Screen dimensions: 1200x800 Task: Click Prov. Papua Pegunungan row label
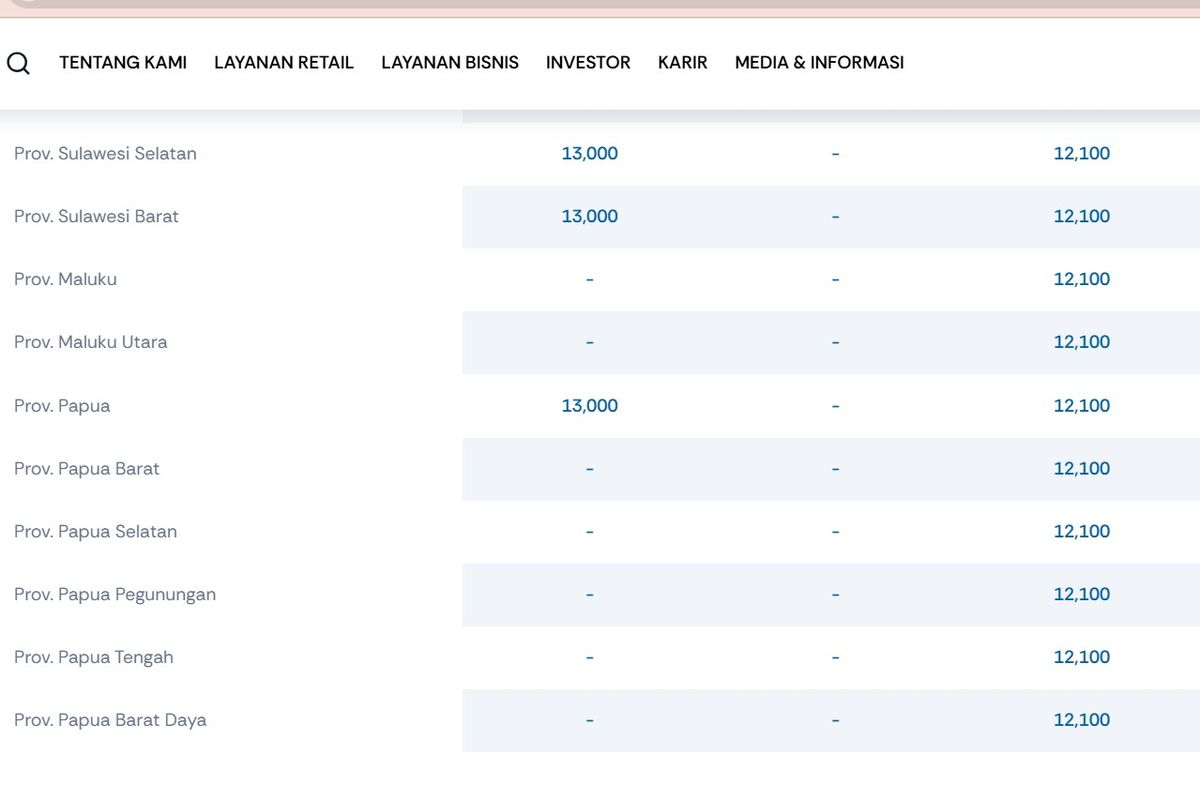pos(115,594)
